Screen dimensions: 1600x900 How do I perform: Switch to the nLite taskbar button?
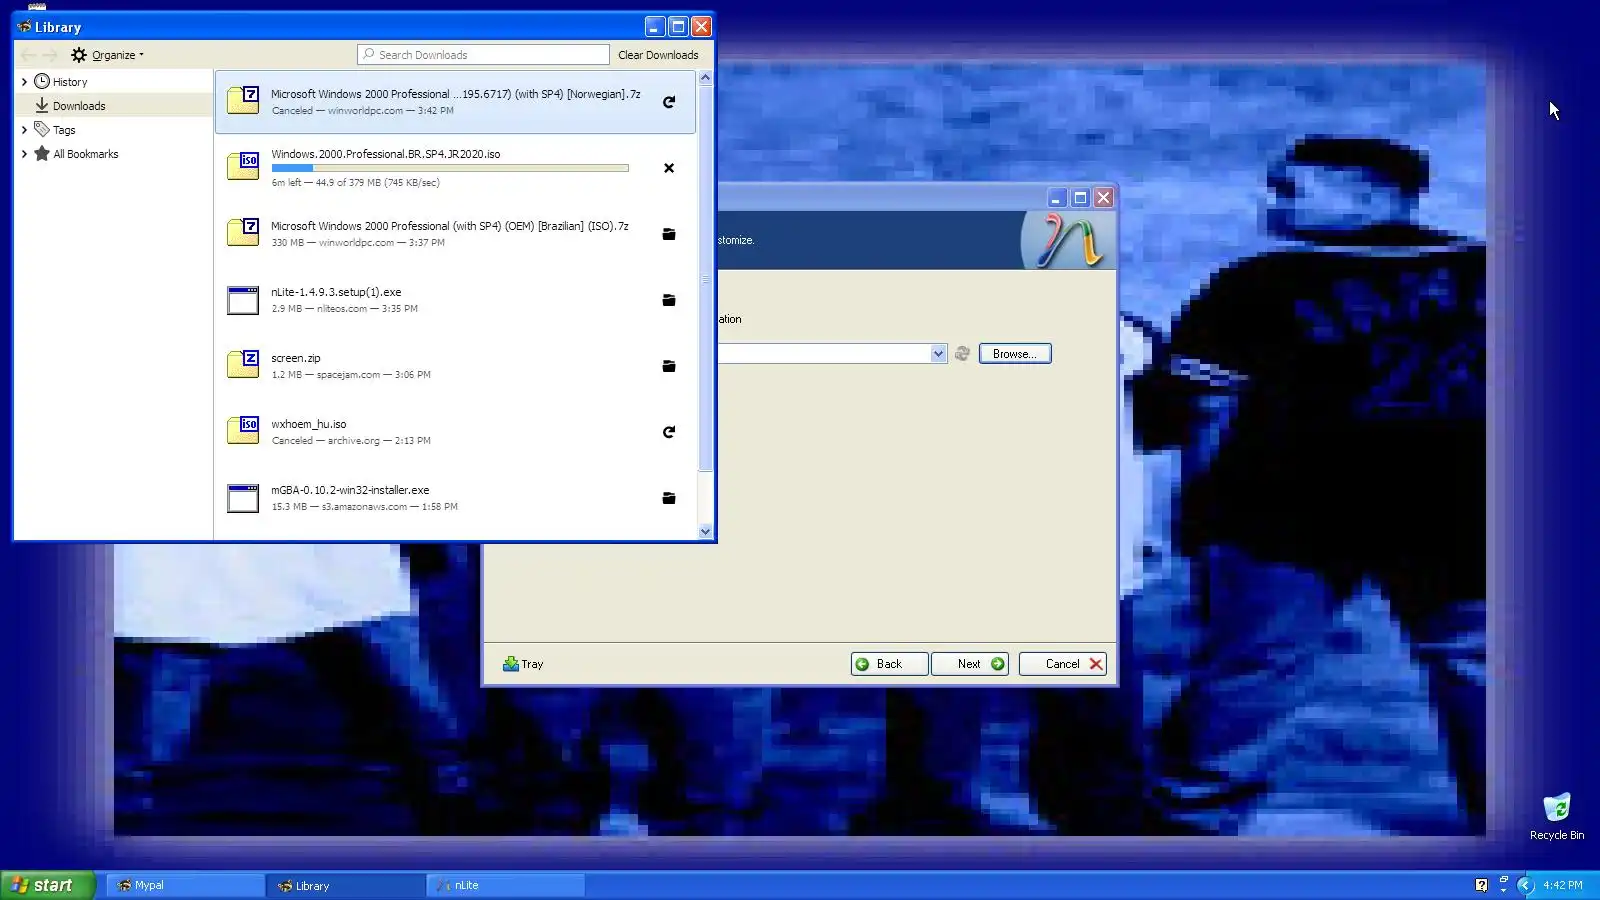[x=506, y=885]
